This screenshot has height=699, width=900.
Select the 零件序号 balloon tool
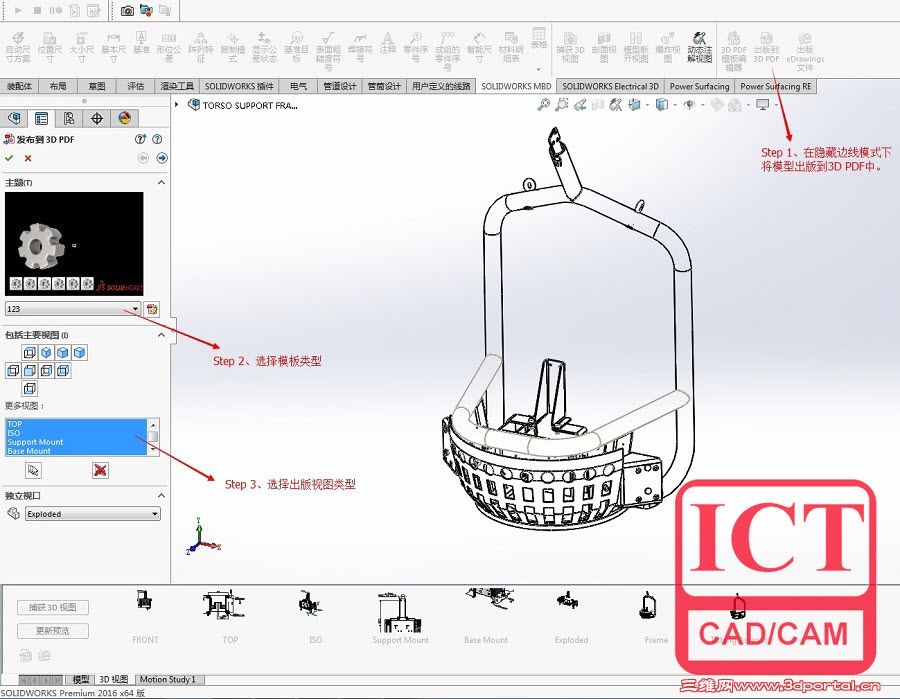(416, 48)
